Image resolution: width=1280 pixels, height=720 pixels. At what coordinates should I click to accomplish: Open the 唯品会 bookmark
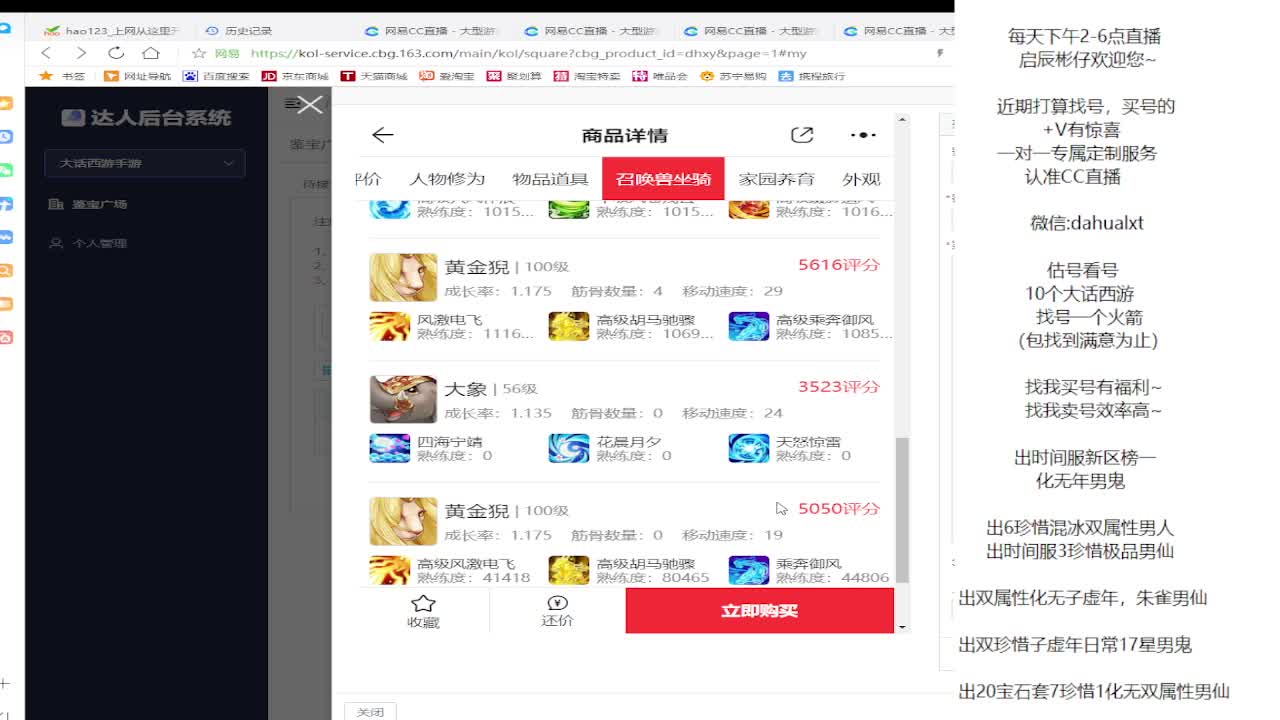click(661, 76)
